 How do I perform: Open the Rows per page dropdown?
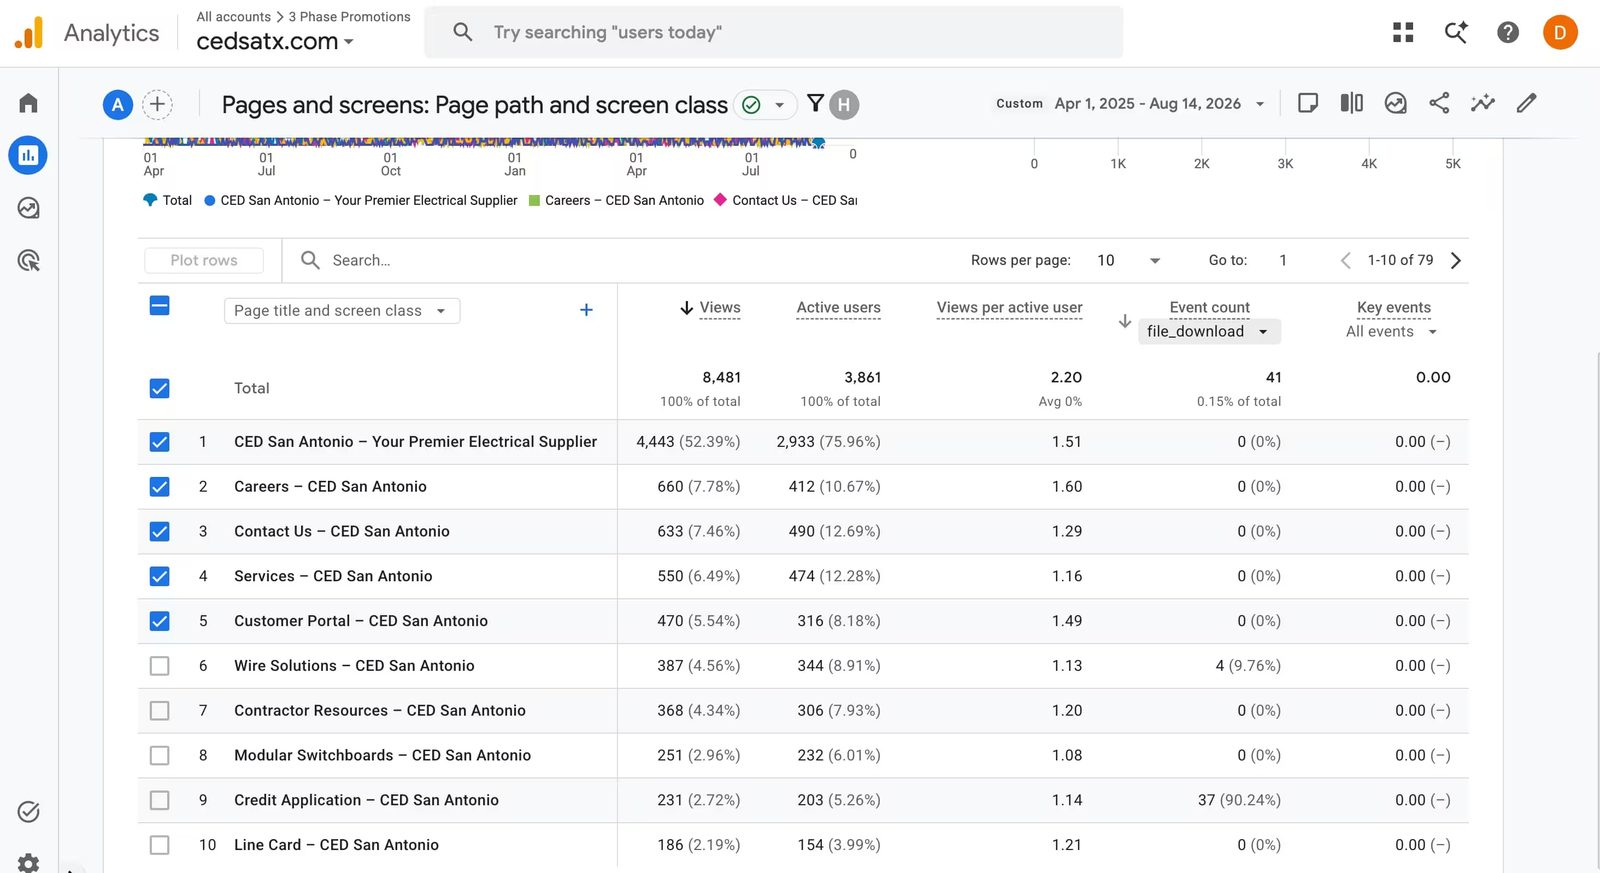pos(1129,260)
